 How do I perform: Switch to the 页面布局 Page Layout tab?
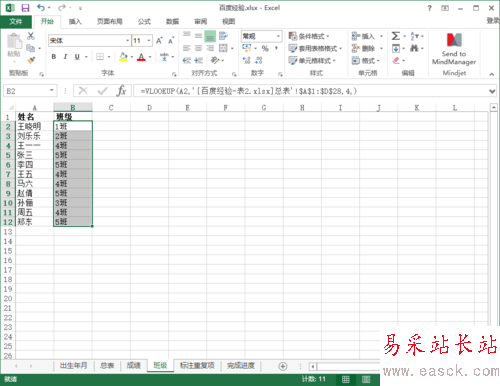pyautogui.click(x=110, y=22)
